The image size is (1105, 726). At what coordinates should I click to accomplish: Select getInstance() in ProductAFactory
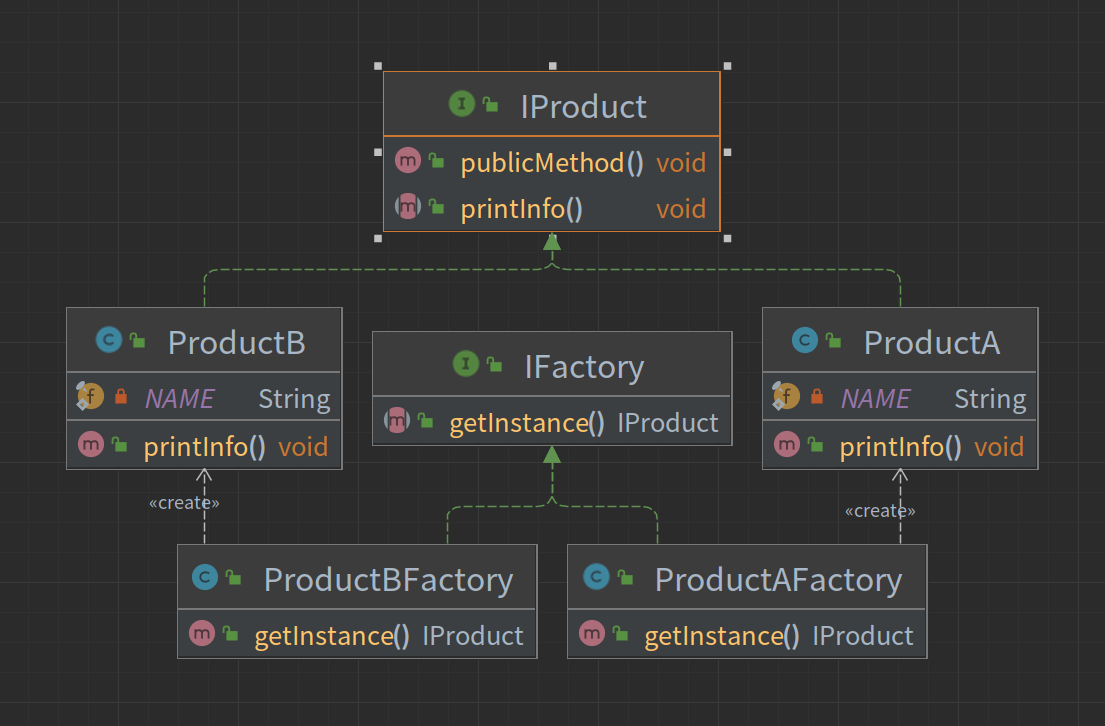(722, 636)
